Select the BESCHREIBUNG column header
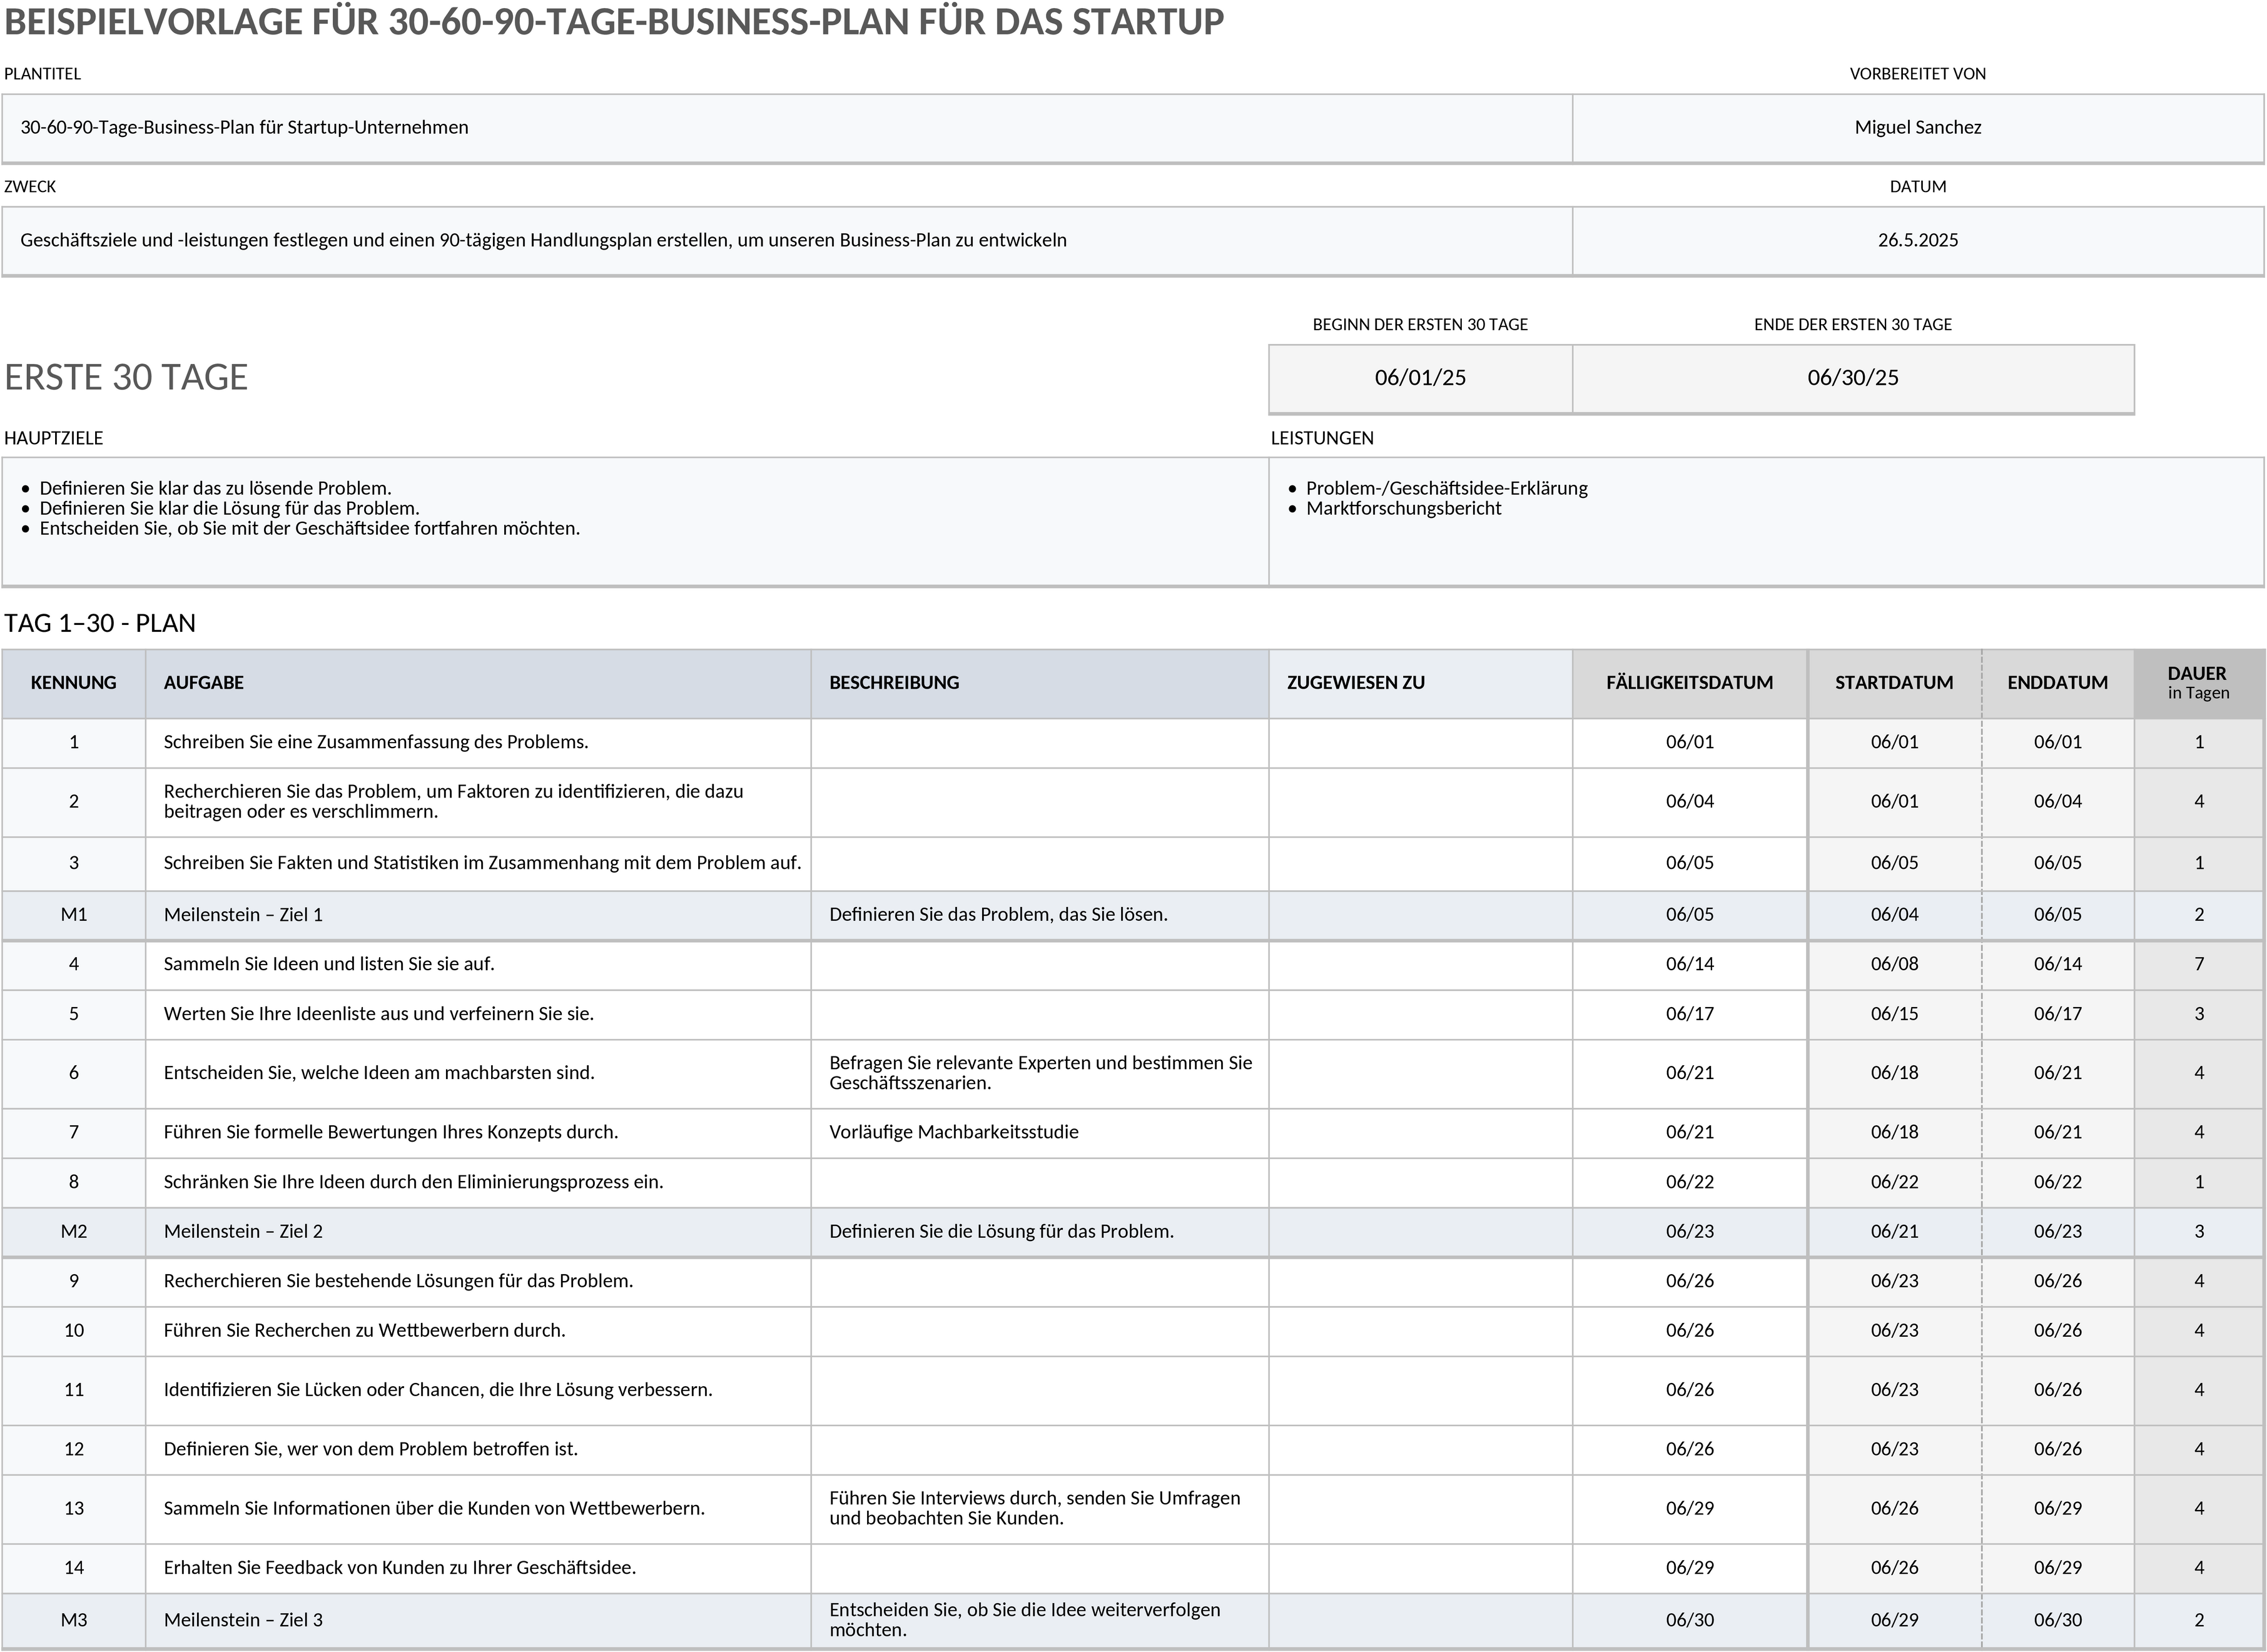 point(1040,683)
